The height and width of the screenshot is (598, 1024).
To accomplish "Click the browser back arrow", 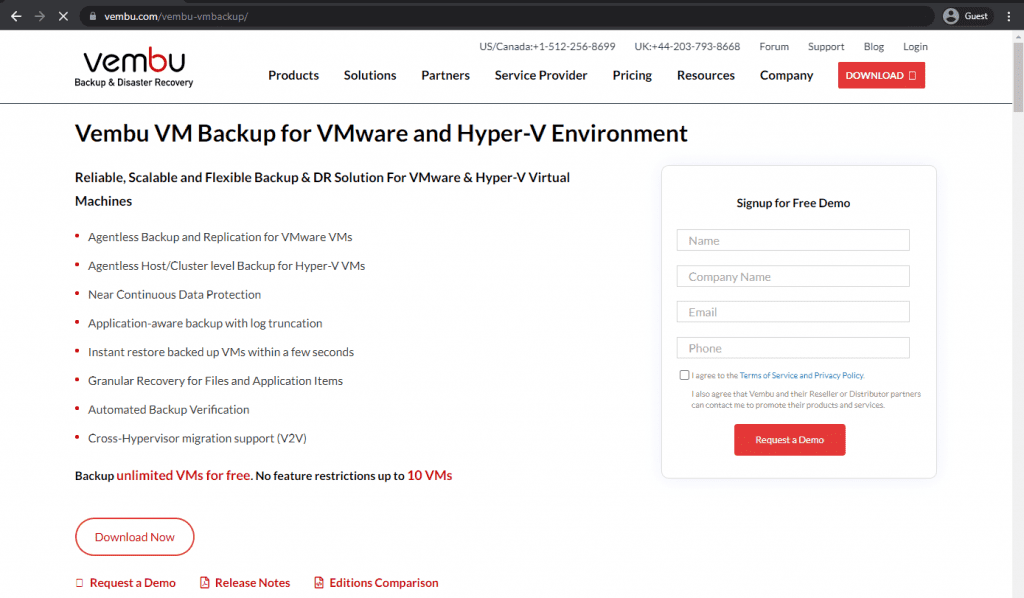I will 16,16.
